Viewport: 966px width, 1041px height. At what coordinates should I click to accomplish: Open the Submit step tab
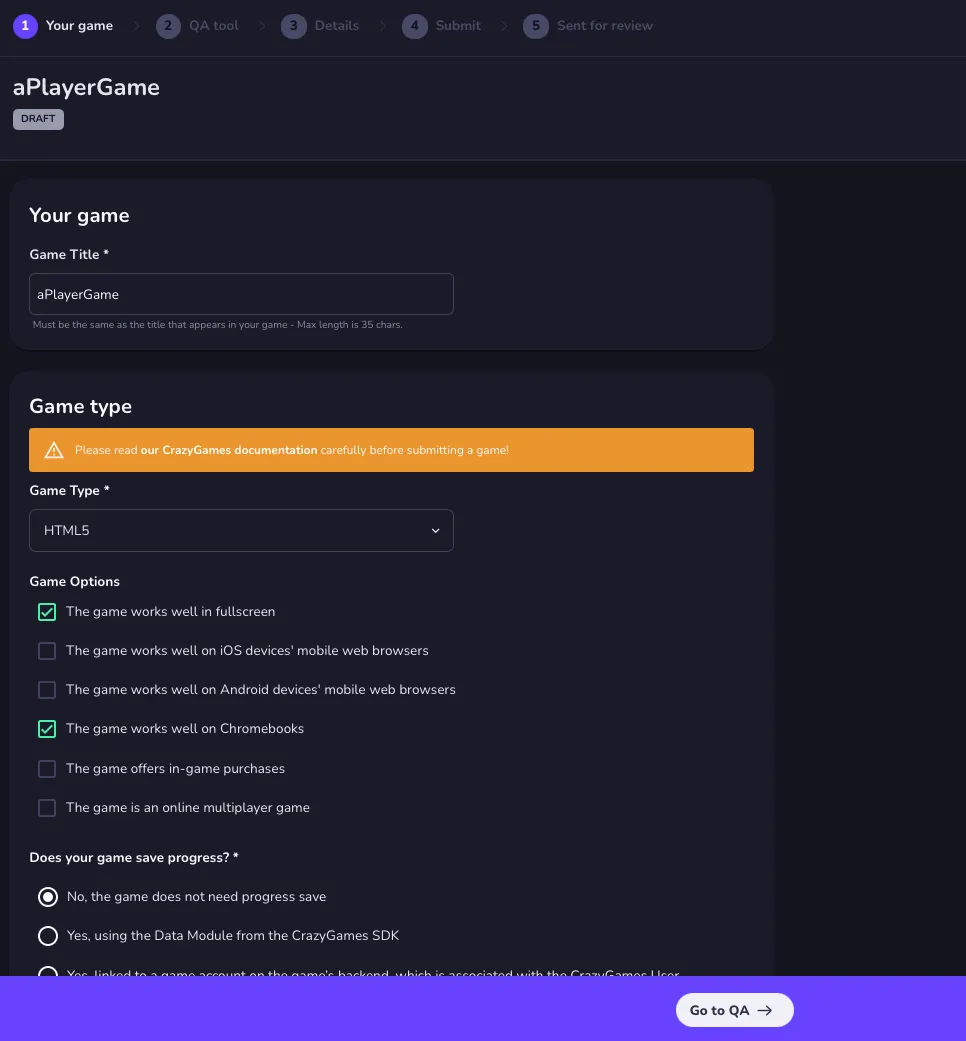click(x=442, y=26)
